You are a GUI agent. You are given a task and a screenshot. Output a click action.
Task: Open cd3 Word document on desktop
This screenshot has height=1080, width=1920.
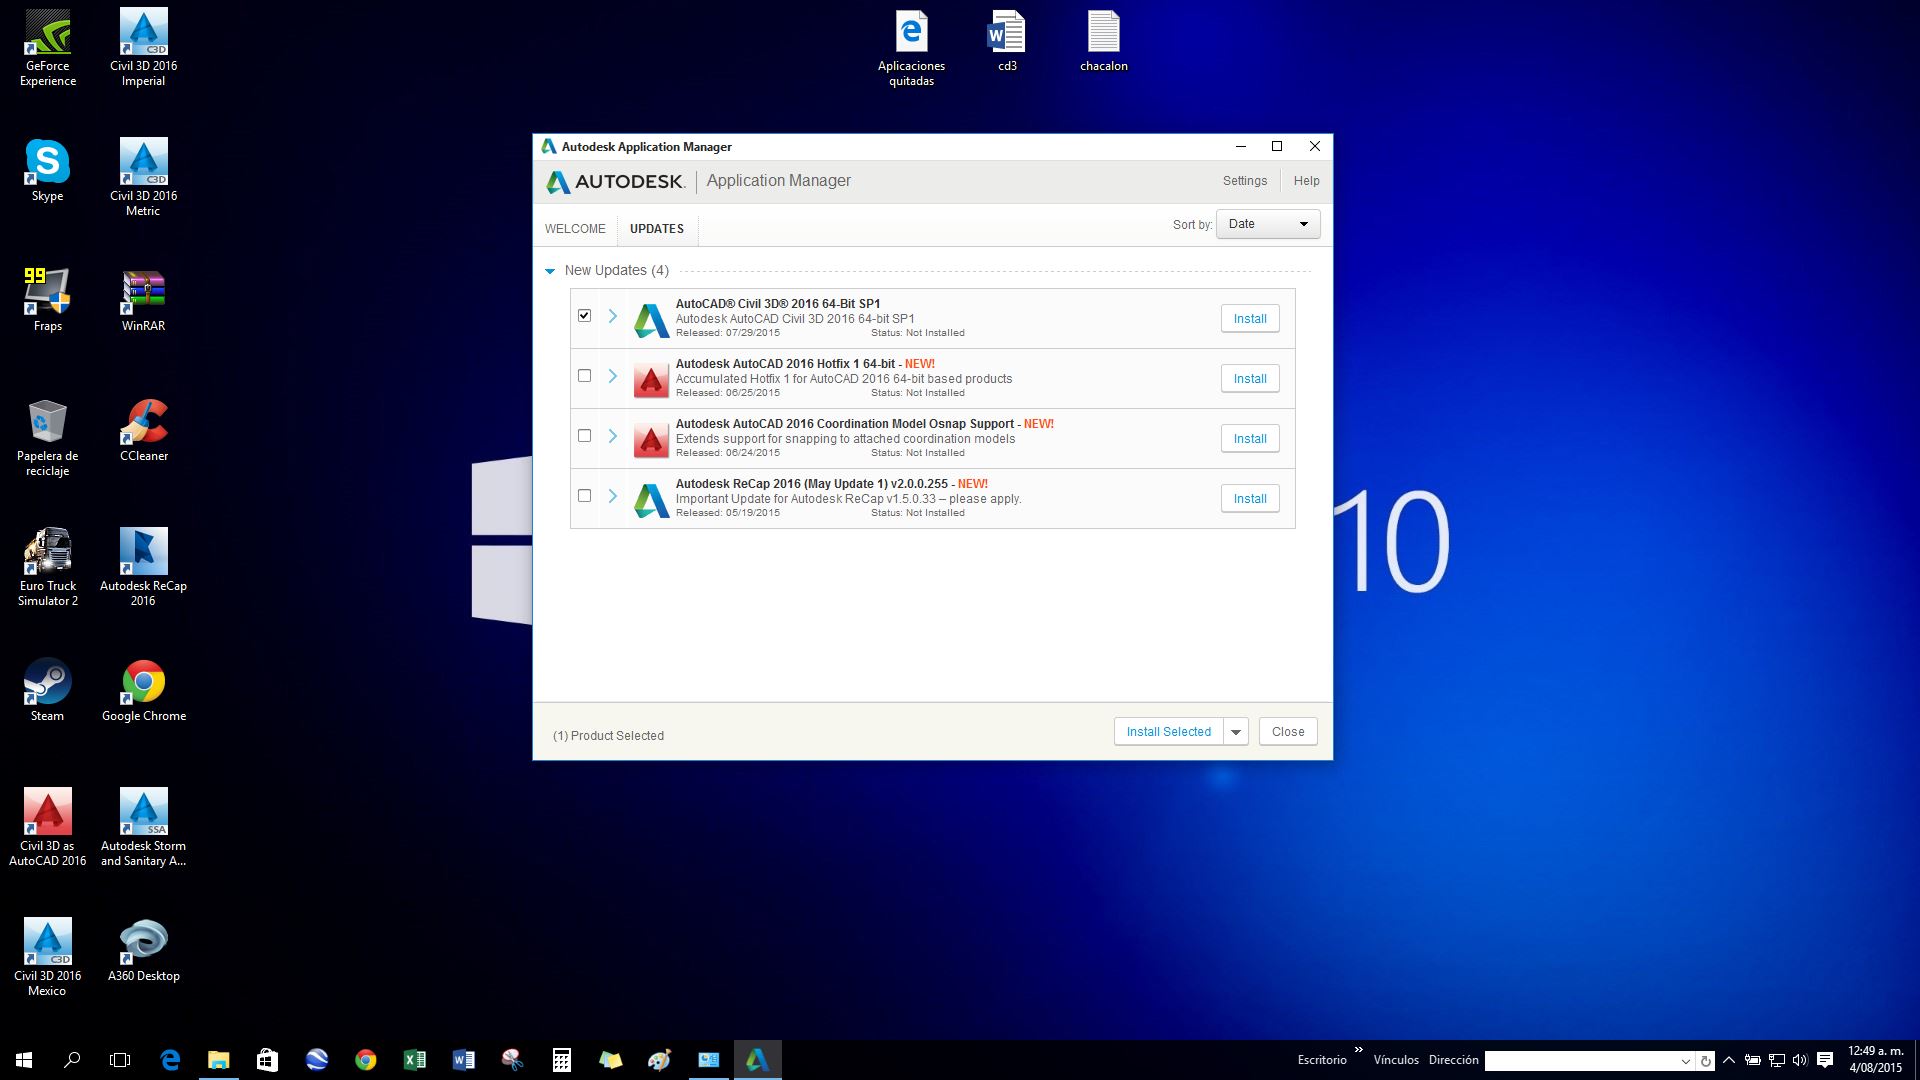click(1007, 40)
